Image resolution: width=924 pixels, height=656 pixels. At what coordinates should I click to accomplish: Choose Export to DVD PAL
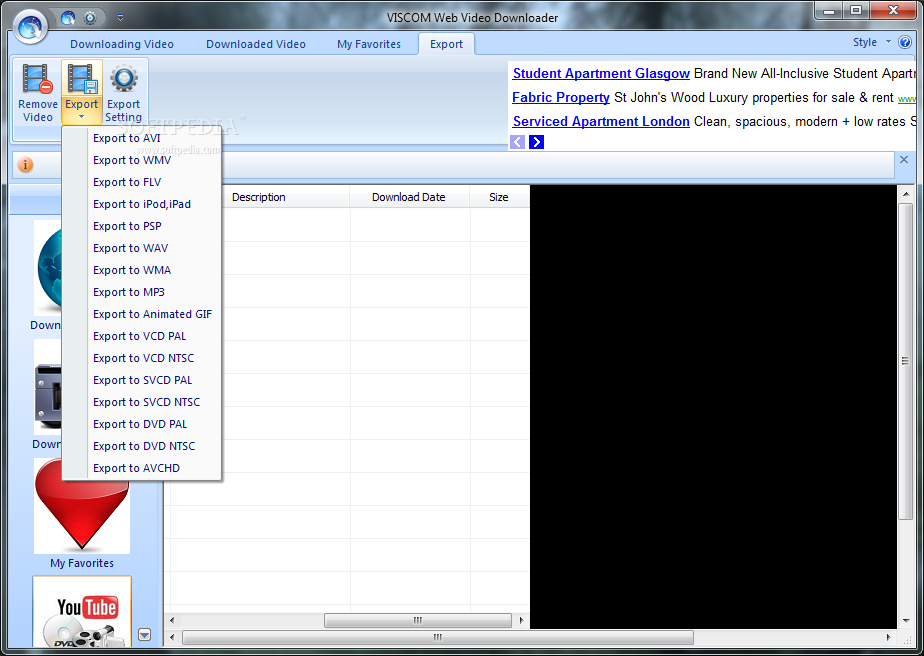click(141, 424)
